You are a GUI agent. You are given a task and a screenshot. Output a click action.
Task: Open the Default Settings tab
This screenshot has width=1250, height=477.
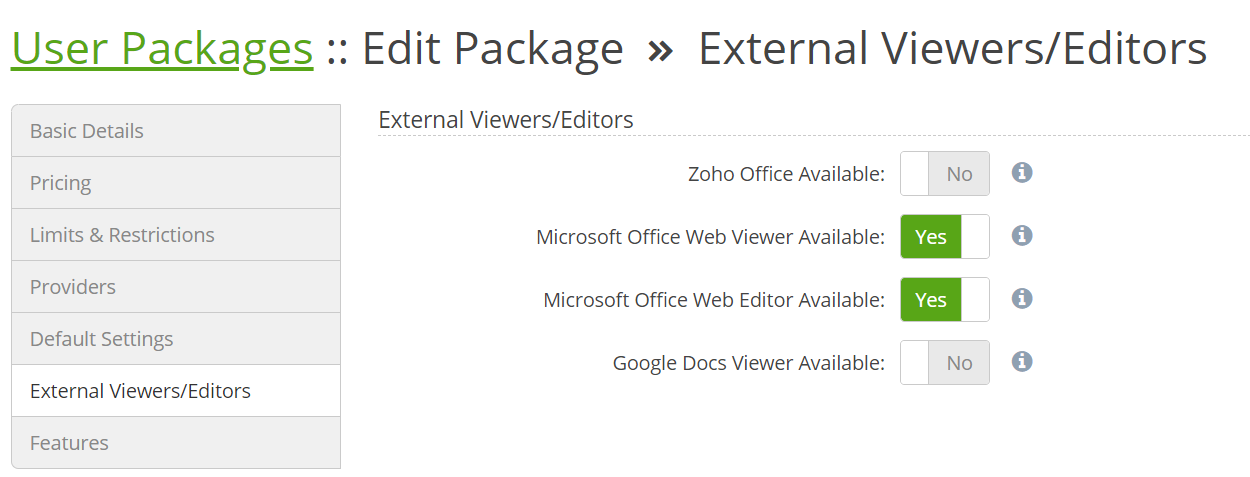(x=176, y=339)
